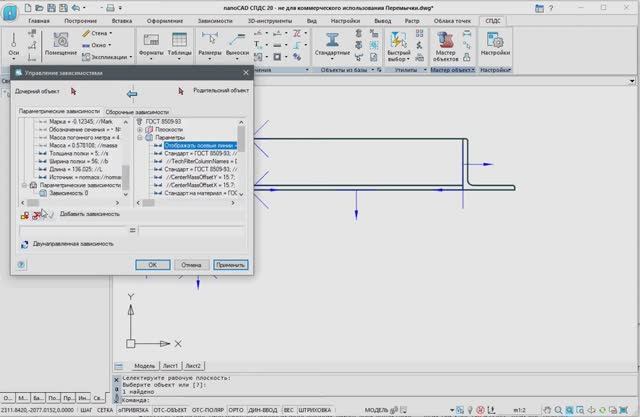Open the Главная ribbon tab
The image size is (640, 417).
pos(39,21)
